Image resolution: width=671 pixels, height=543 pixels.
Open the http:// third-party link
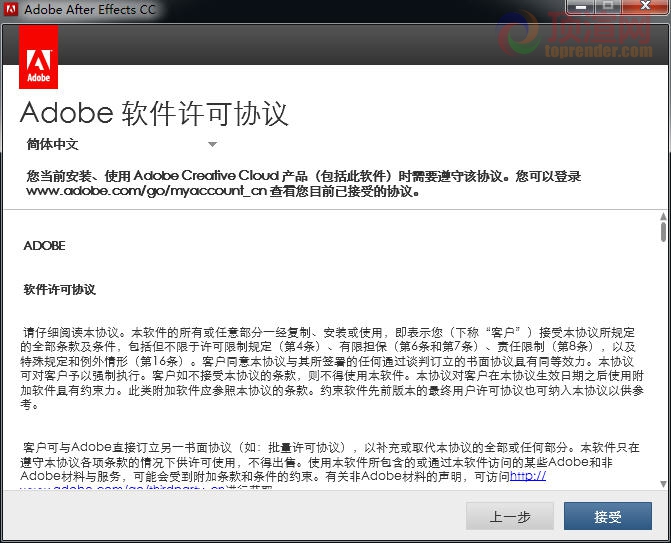(x=528, y=476)
